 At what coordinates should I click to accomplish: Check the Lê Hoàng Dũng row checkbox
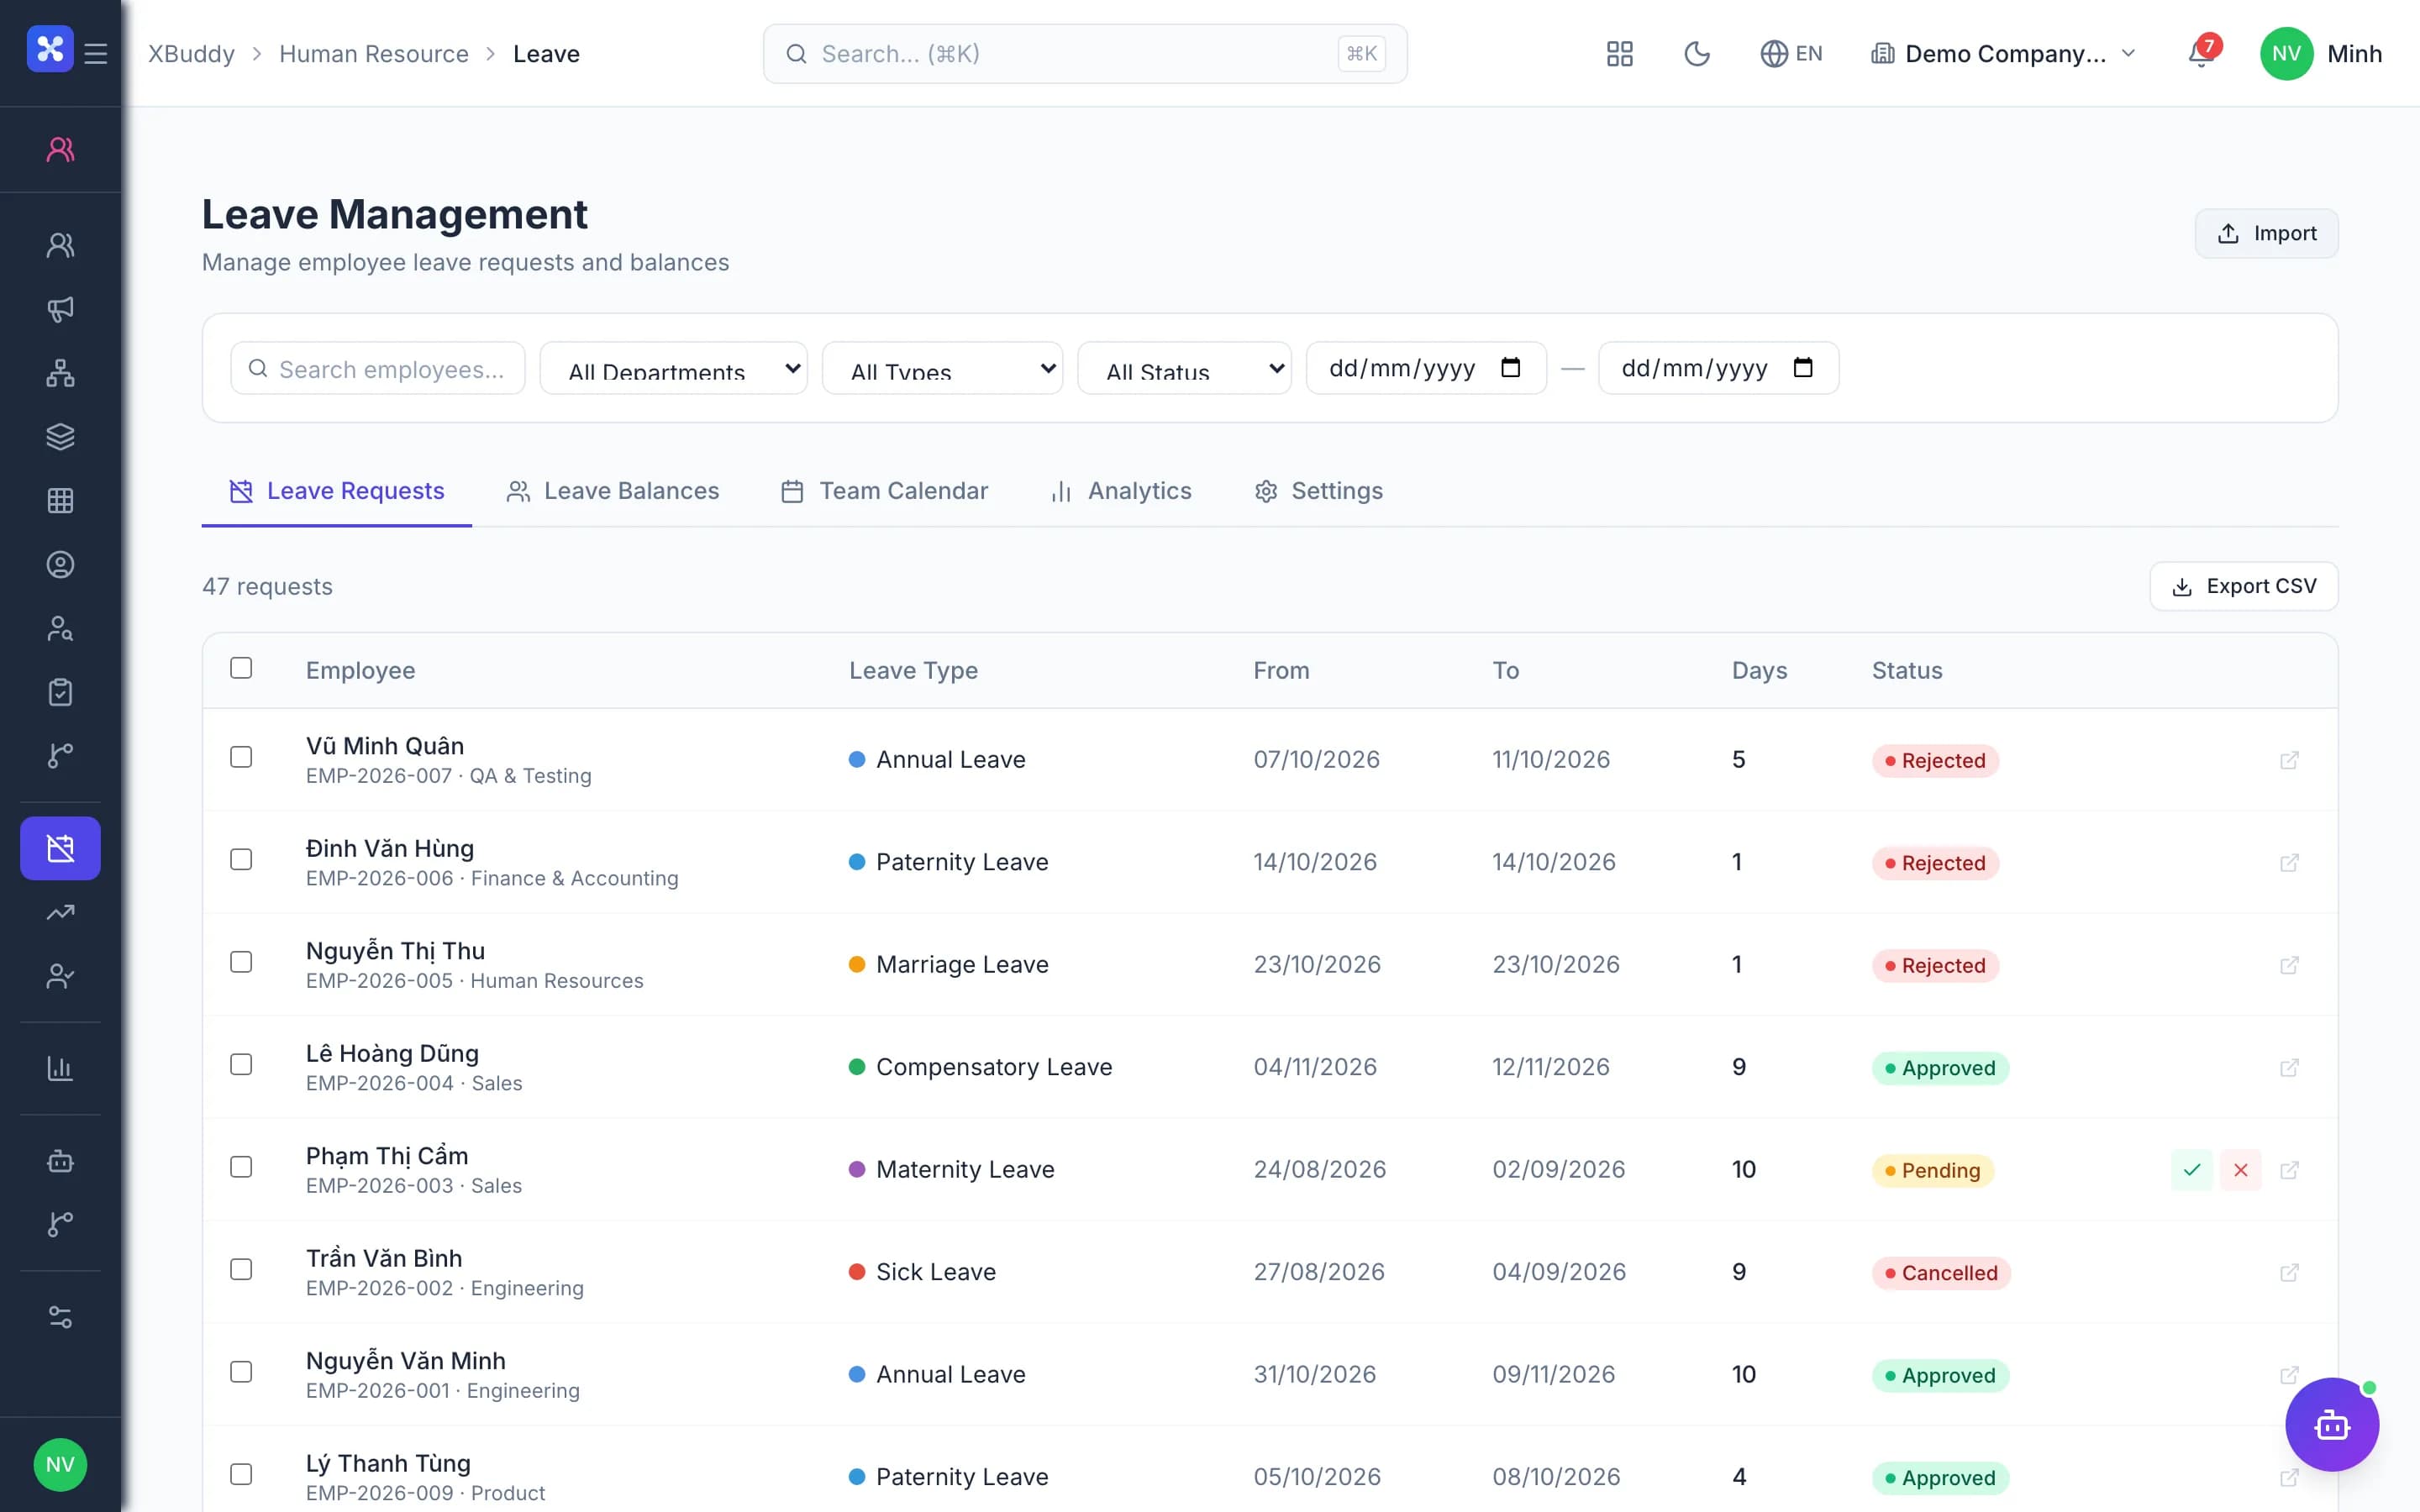[x=241, y=1065]
